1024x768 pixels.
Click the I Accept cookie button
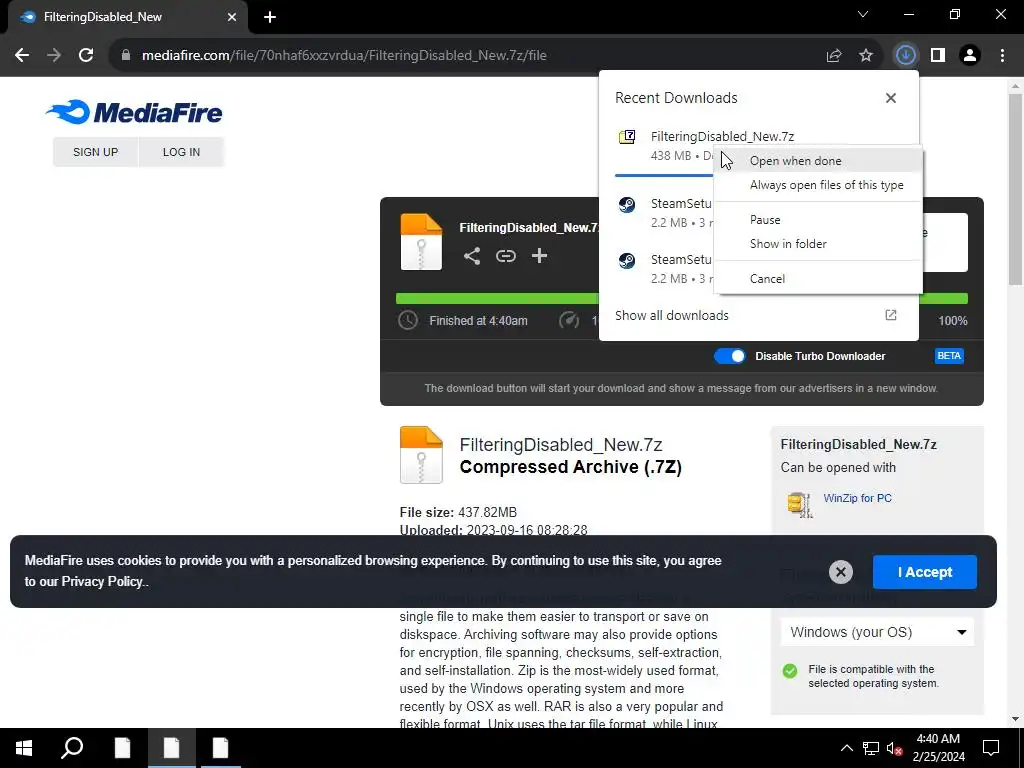click(925, 572)
